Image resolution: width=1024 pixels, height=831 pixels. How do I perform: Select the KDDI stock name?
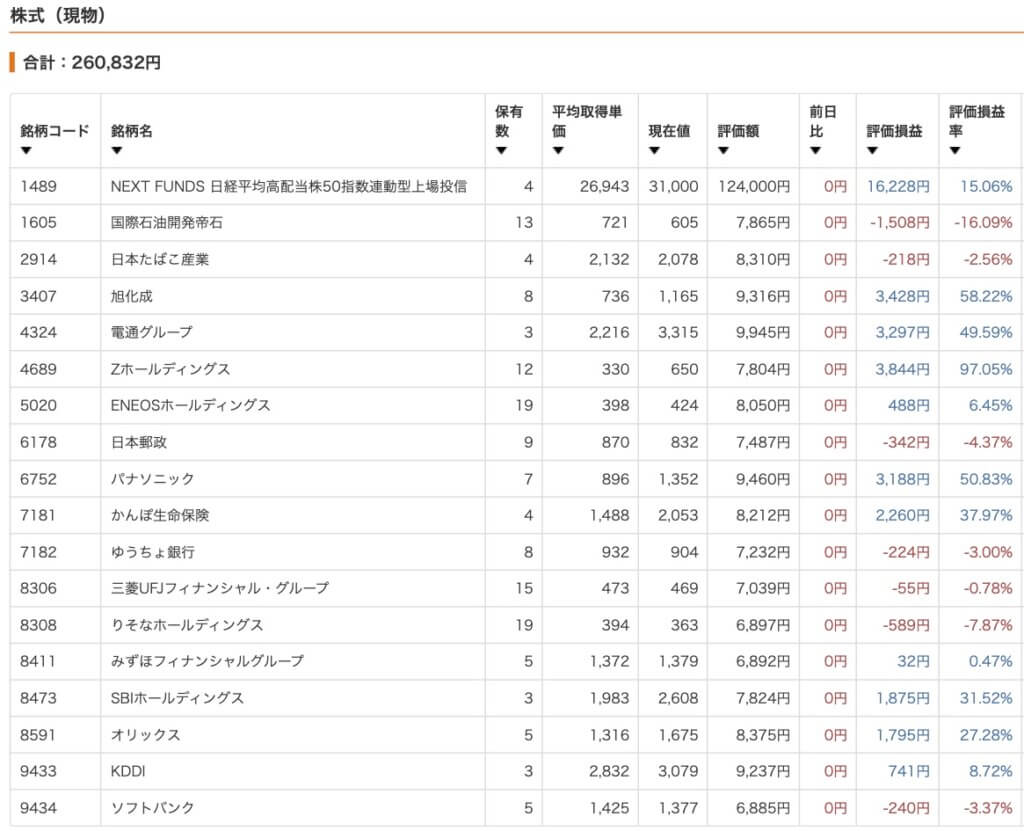[128, 771]
